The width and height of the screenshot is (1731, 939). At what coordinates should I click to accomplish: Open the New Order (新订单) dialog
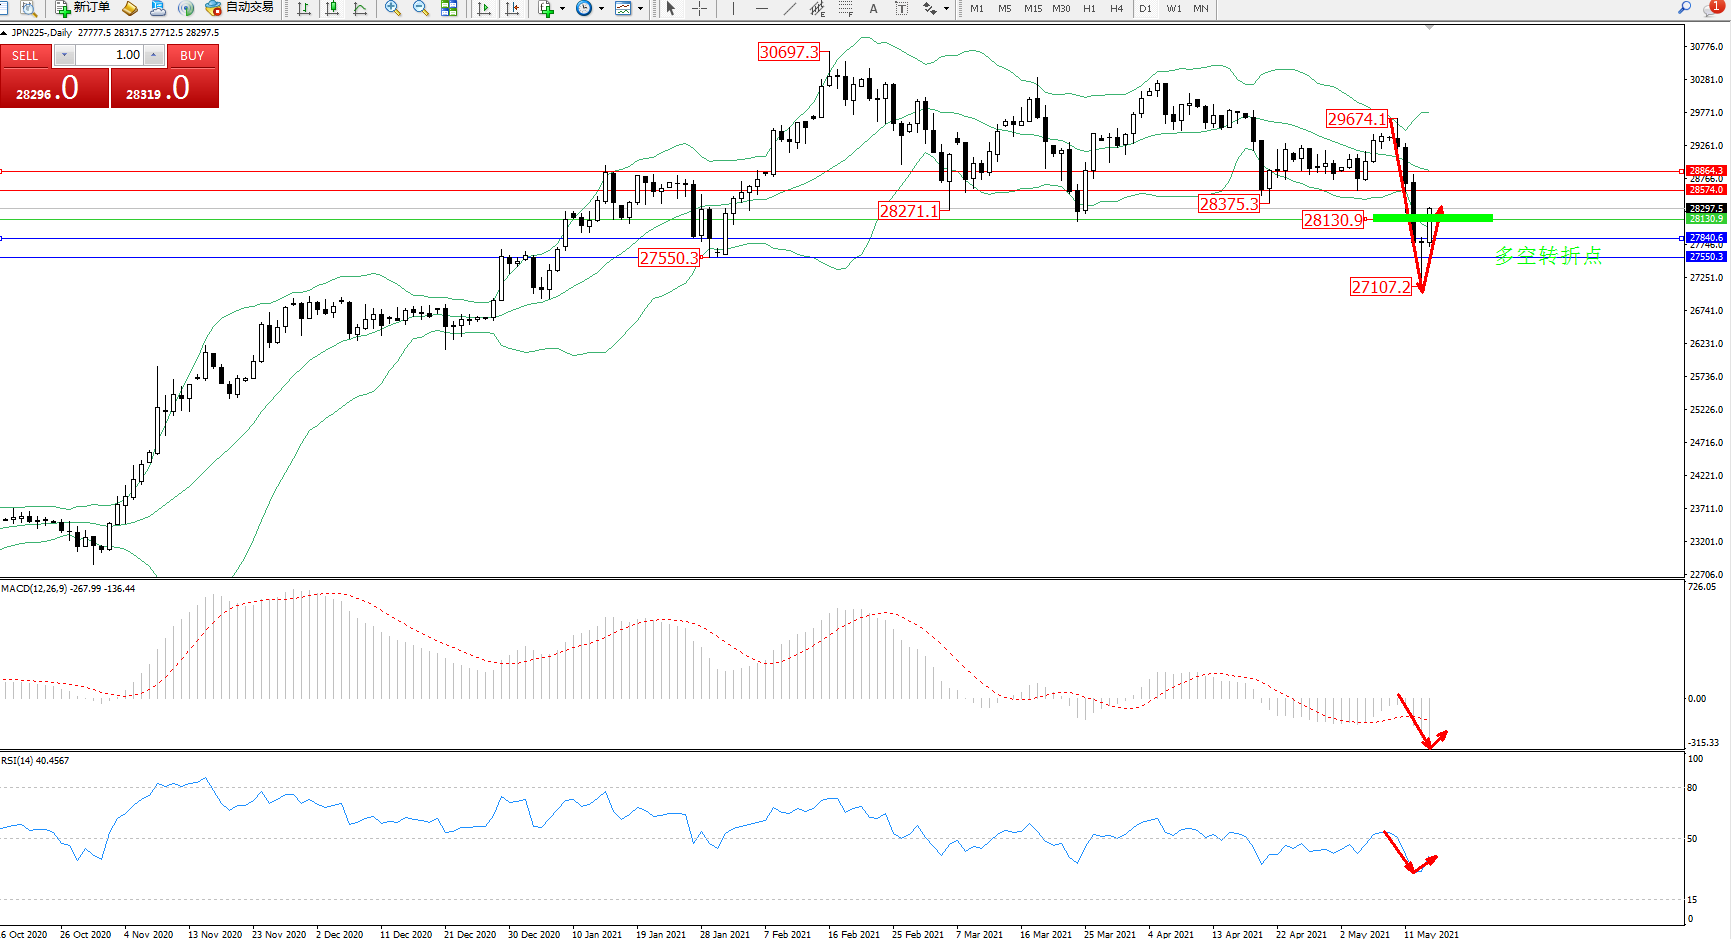82,8
